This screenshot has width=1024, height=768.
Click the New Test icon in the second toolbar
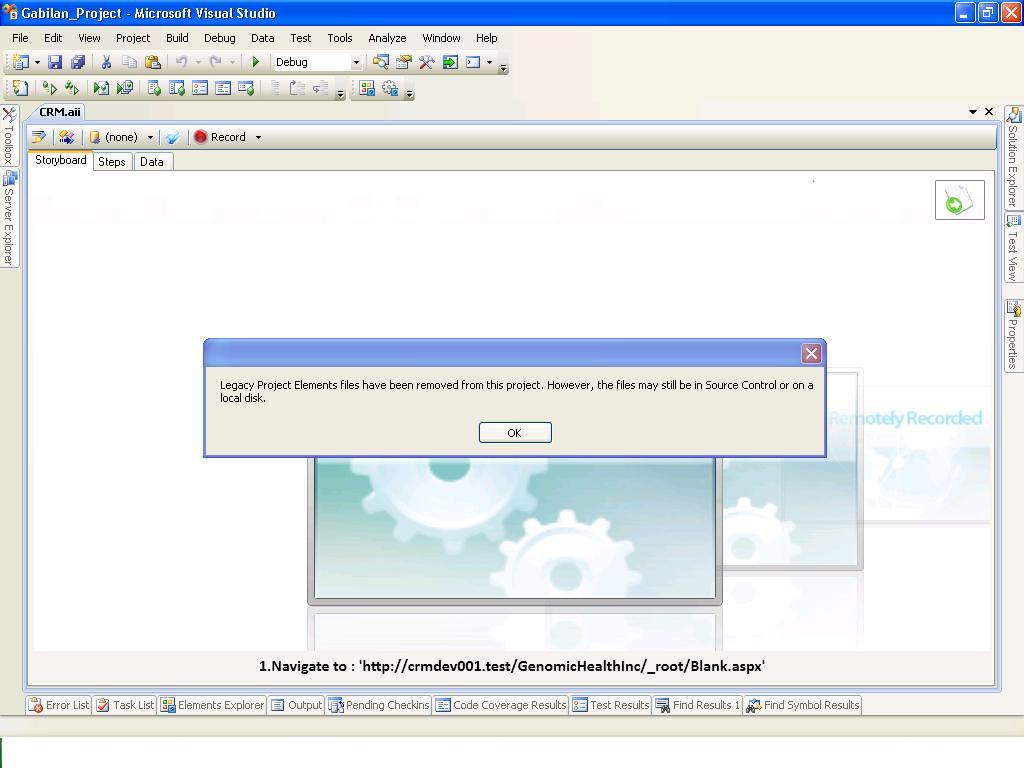coord(21,88)
